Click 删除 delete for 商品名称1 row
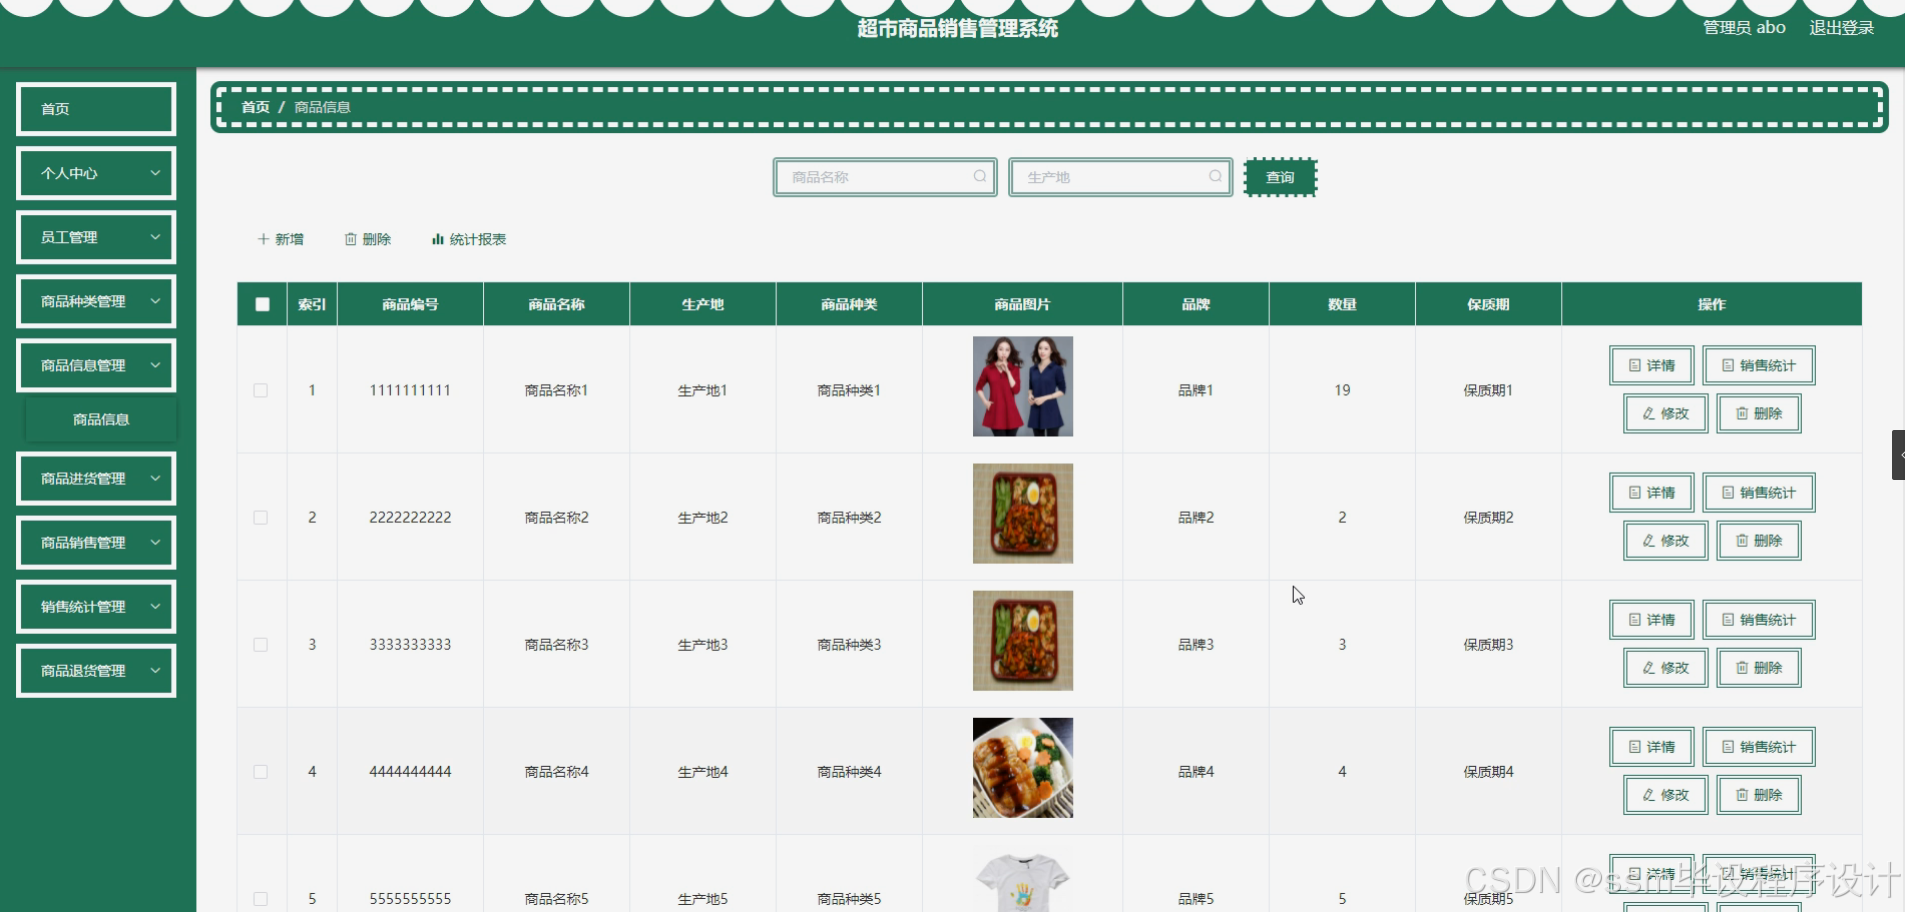Image resolution: width=1905 pixels, height=912 pixels. coord(1759,413)
